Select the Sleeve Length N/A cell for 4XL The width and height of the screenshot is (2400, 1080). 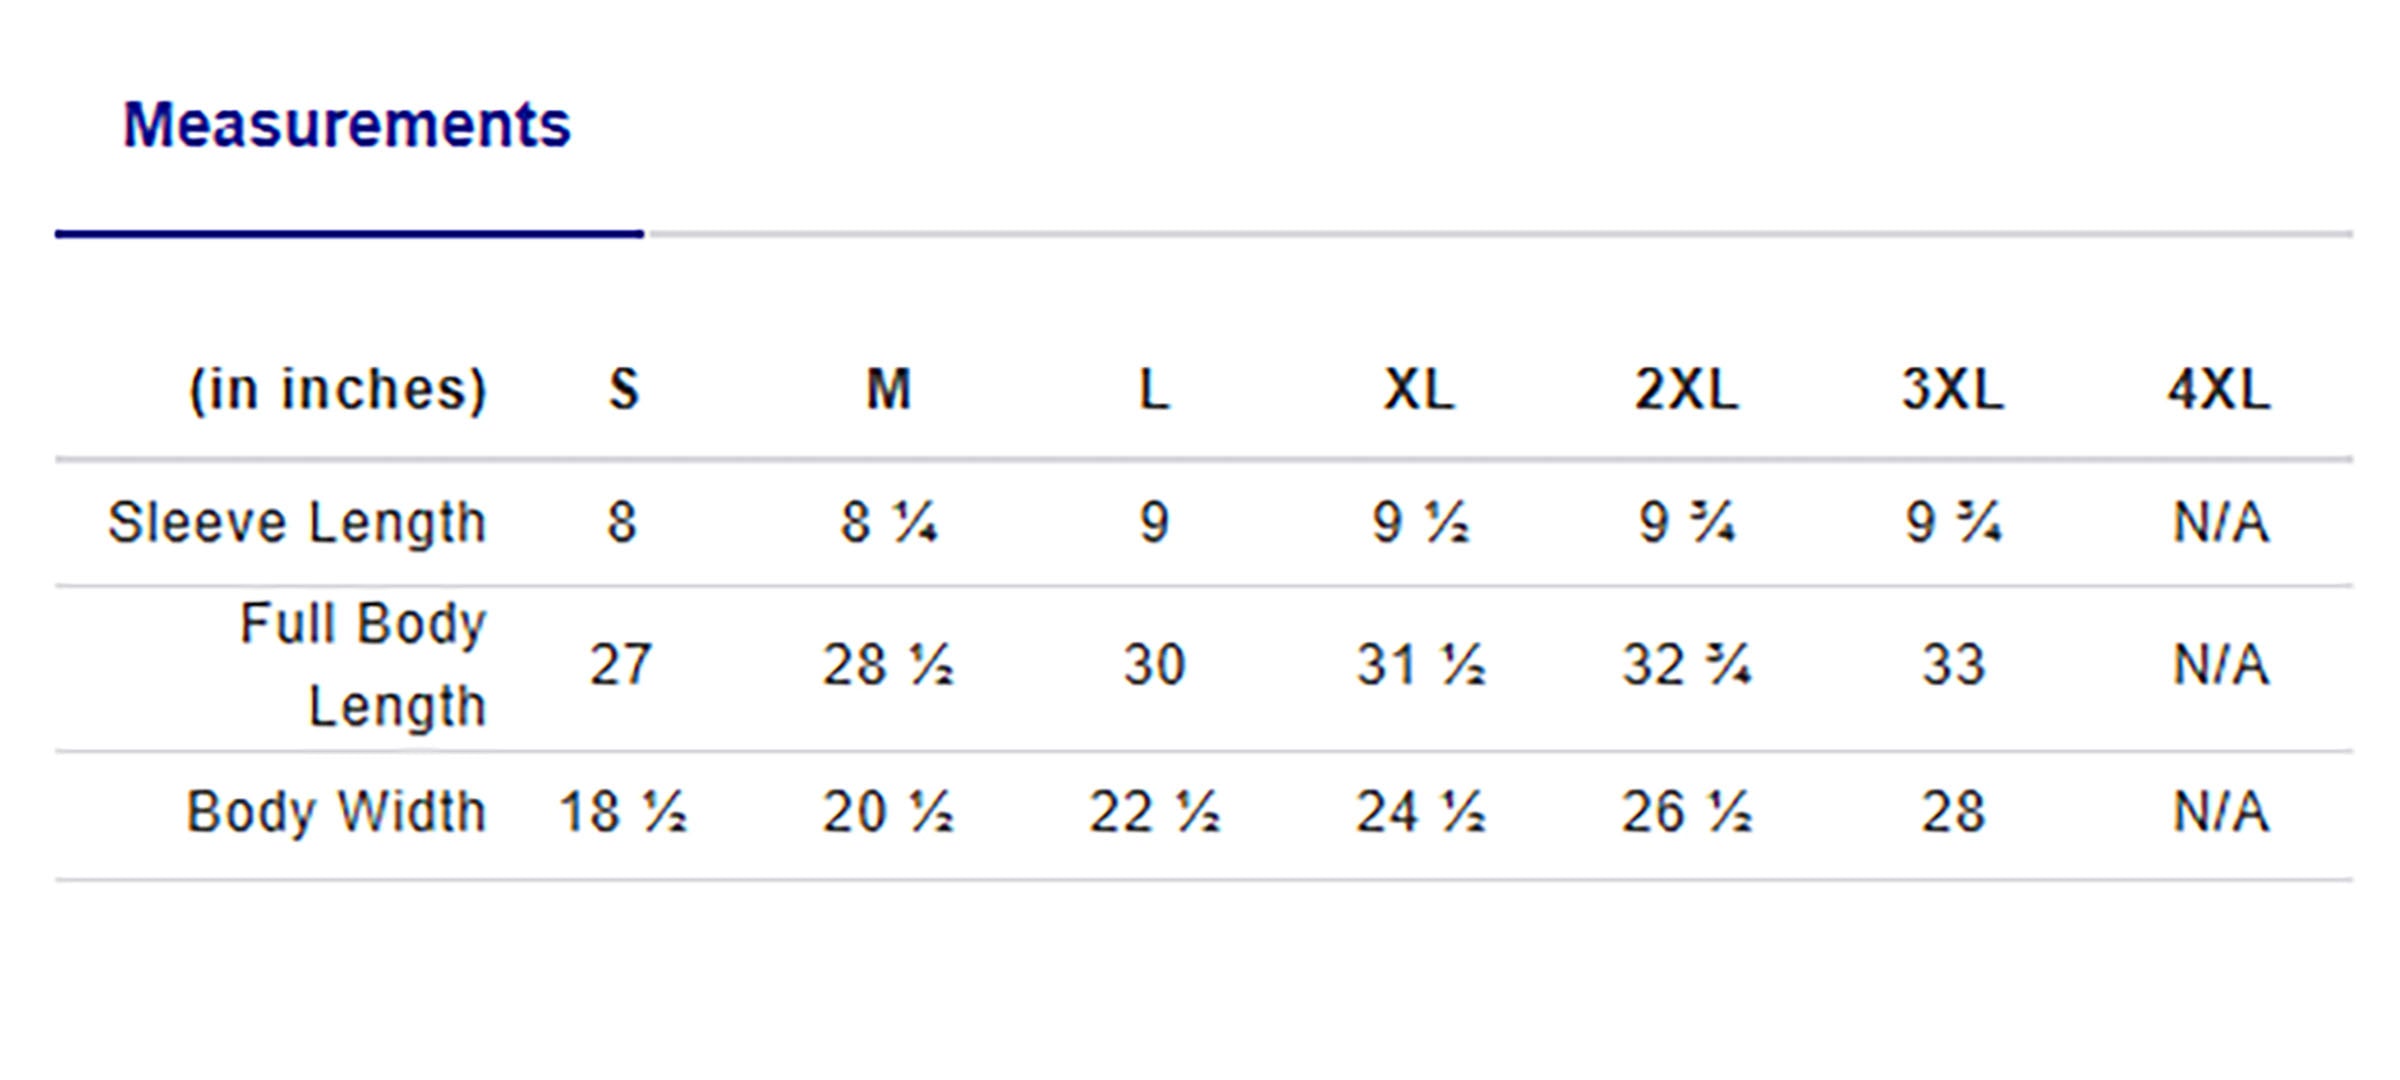click(2220, 522)
